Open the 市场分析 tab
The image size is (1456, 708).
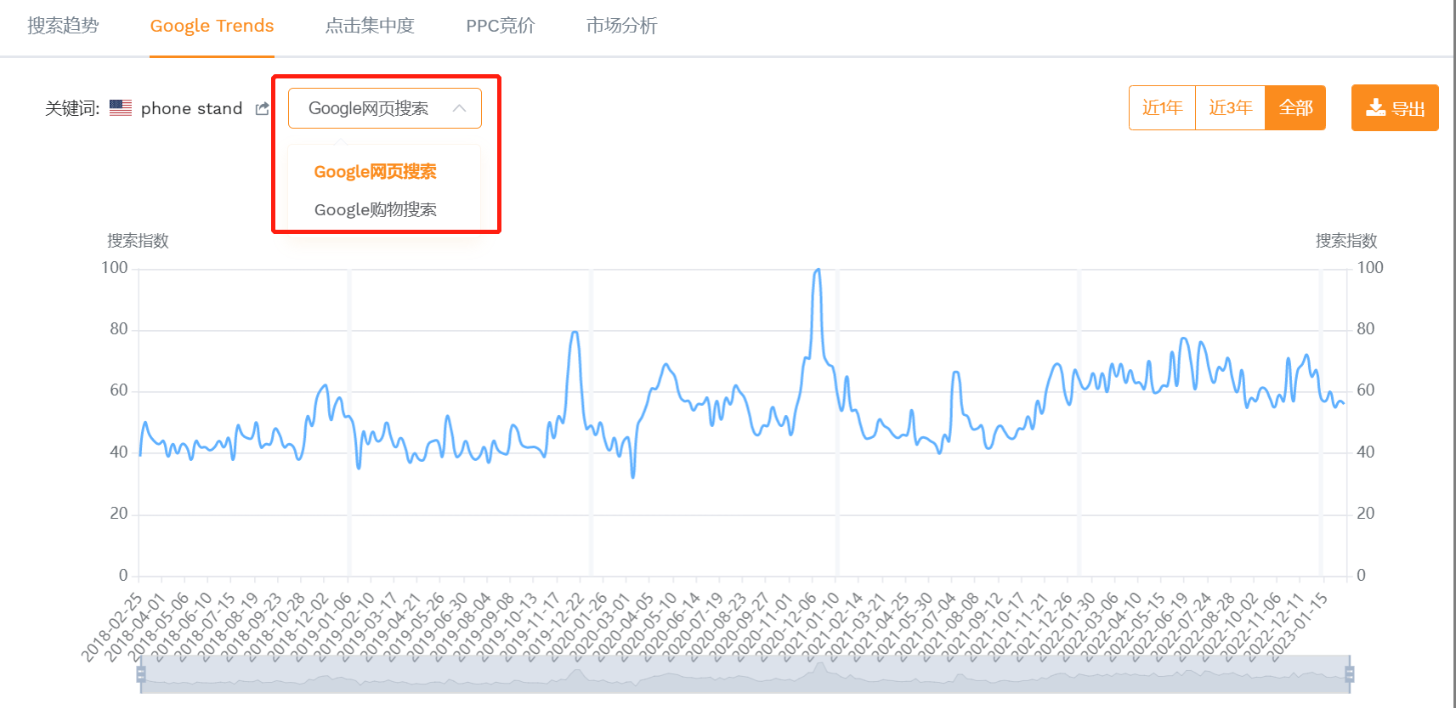tap(622, 26)
